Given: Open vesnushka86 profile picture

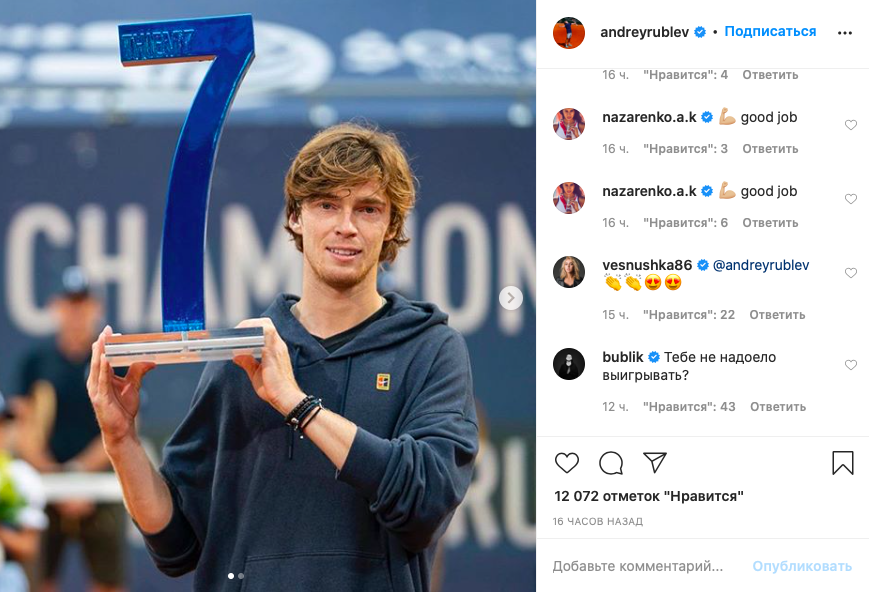Looking at the screenshot, I should point(569,272).
